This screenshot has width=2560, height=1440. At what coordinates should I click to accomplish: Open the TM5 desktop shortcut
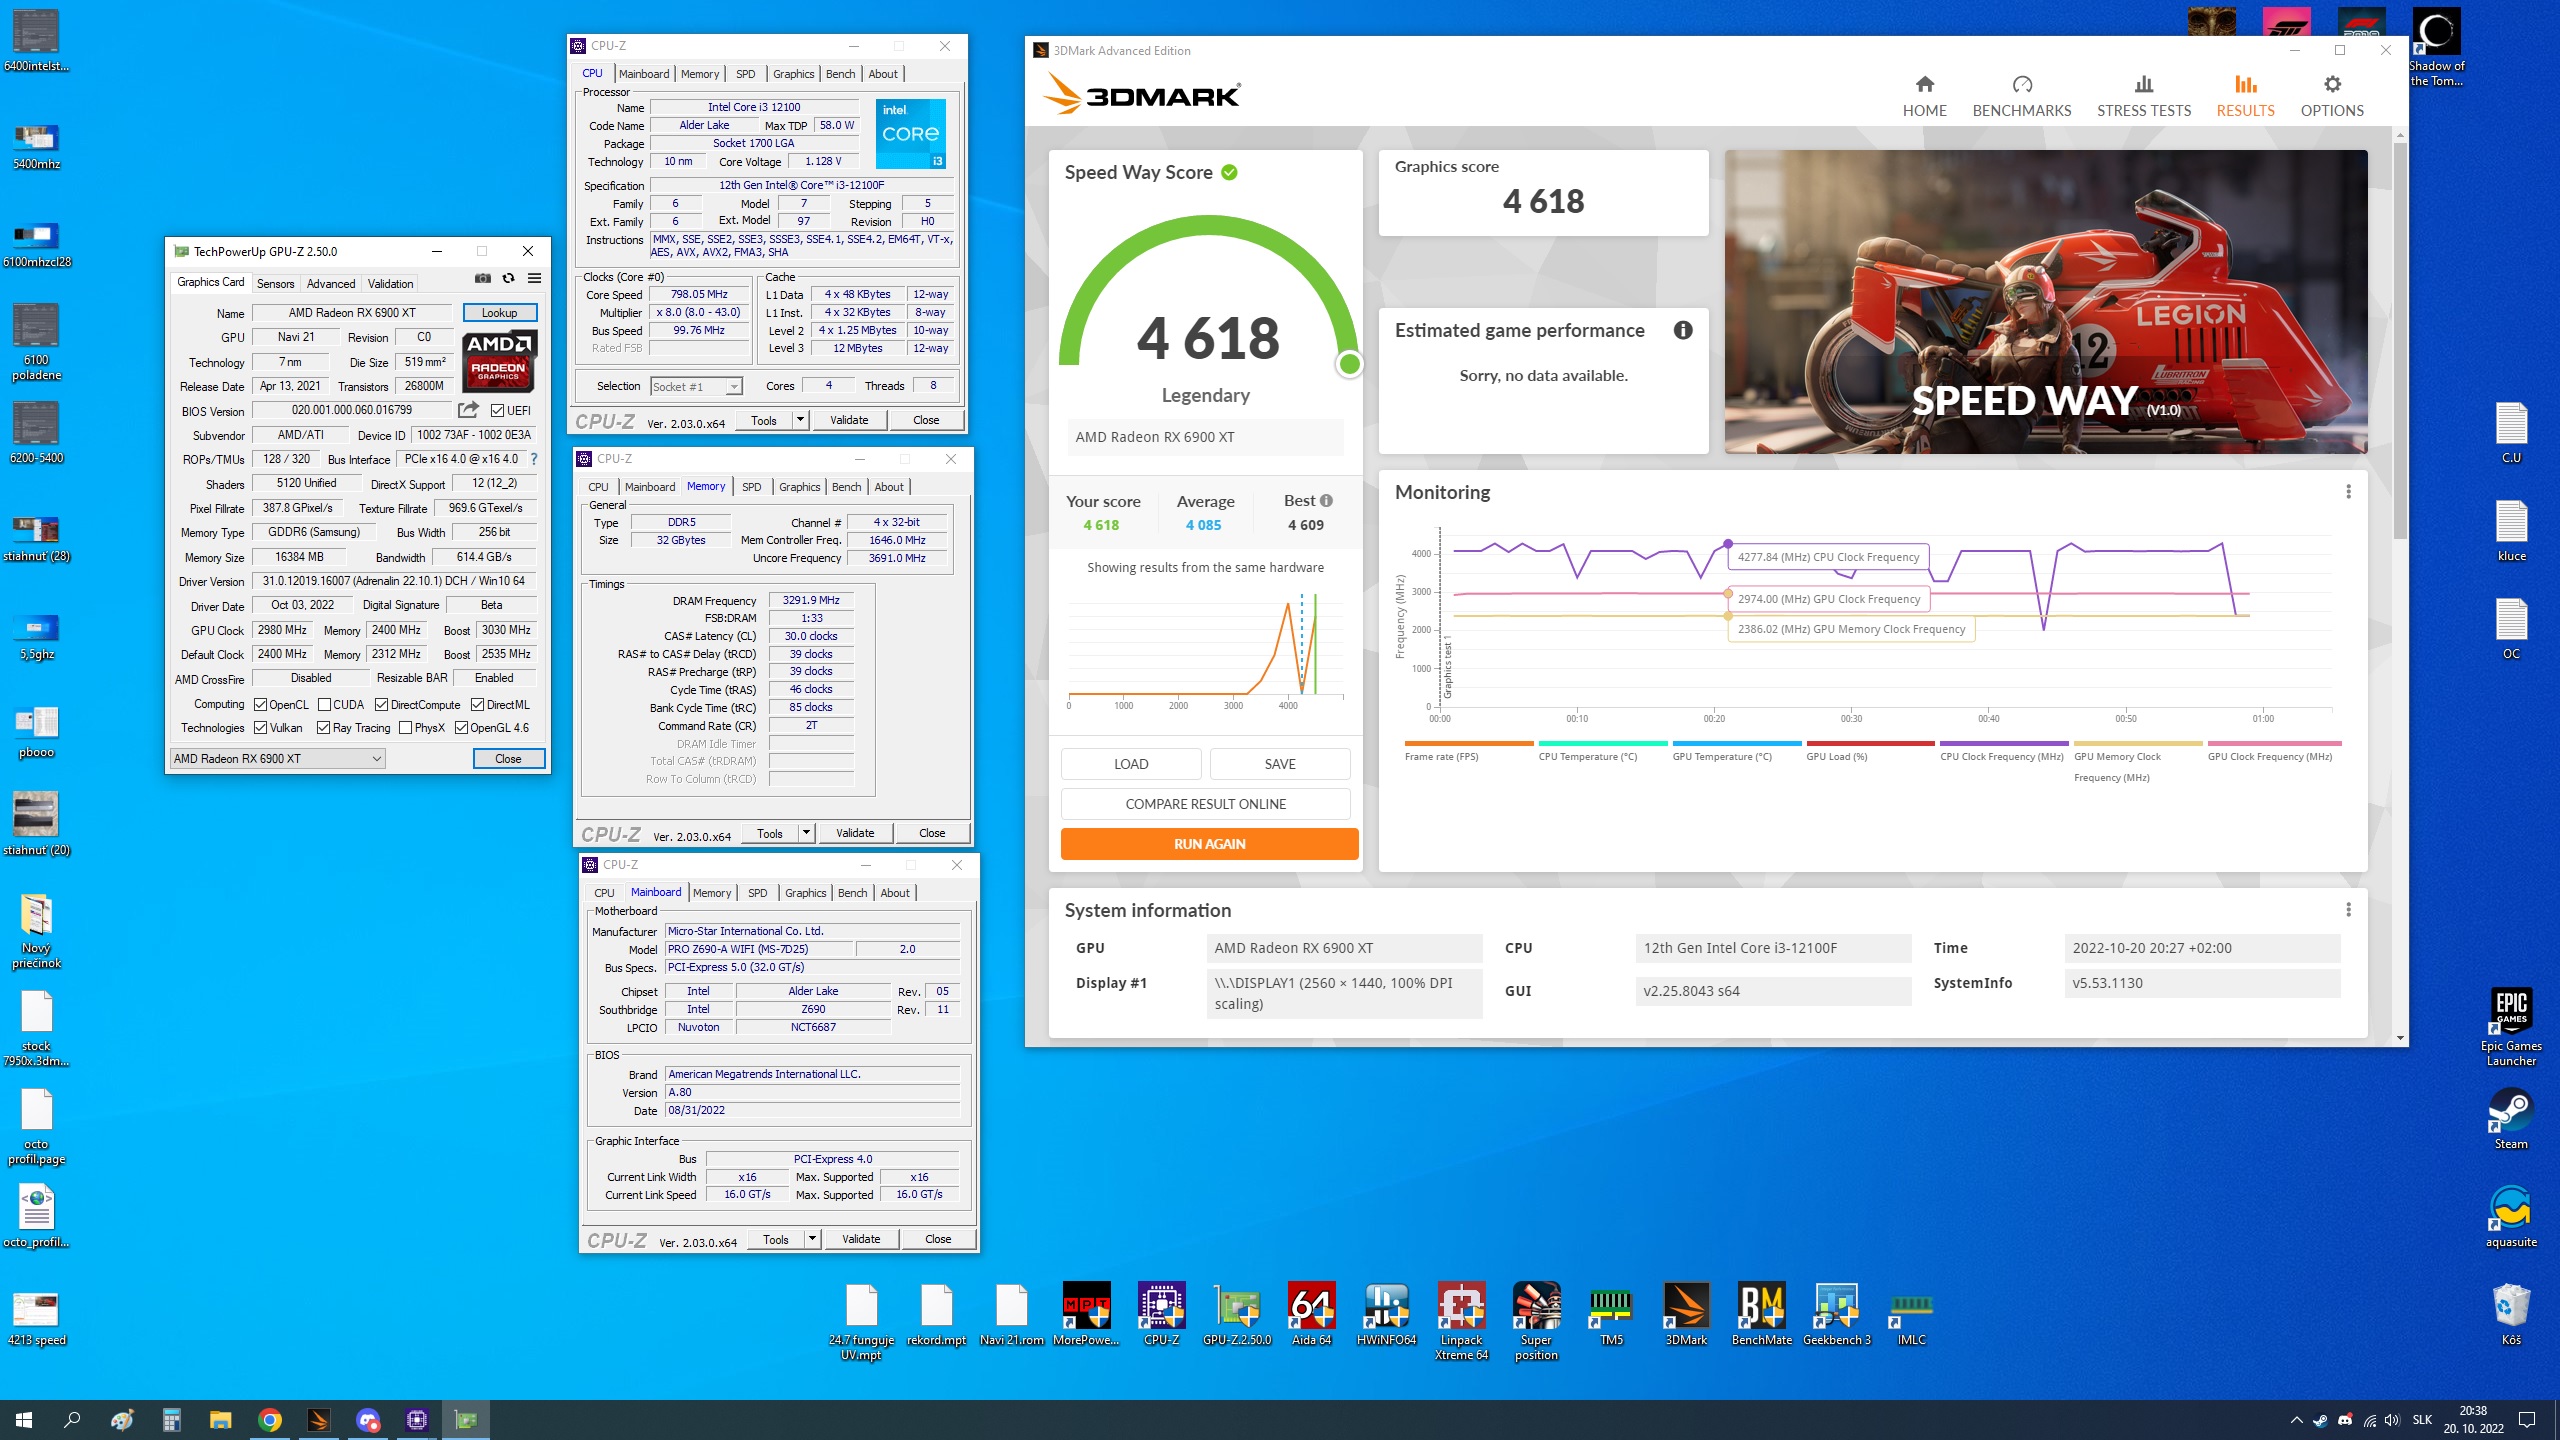tap(1611, 1315)
